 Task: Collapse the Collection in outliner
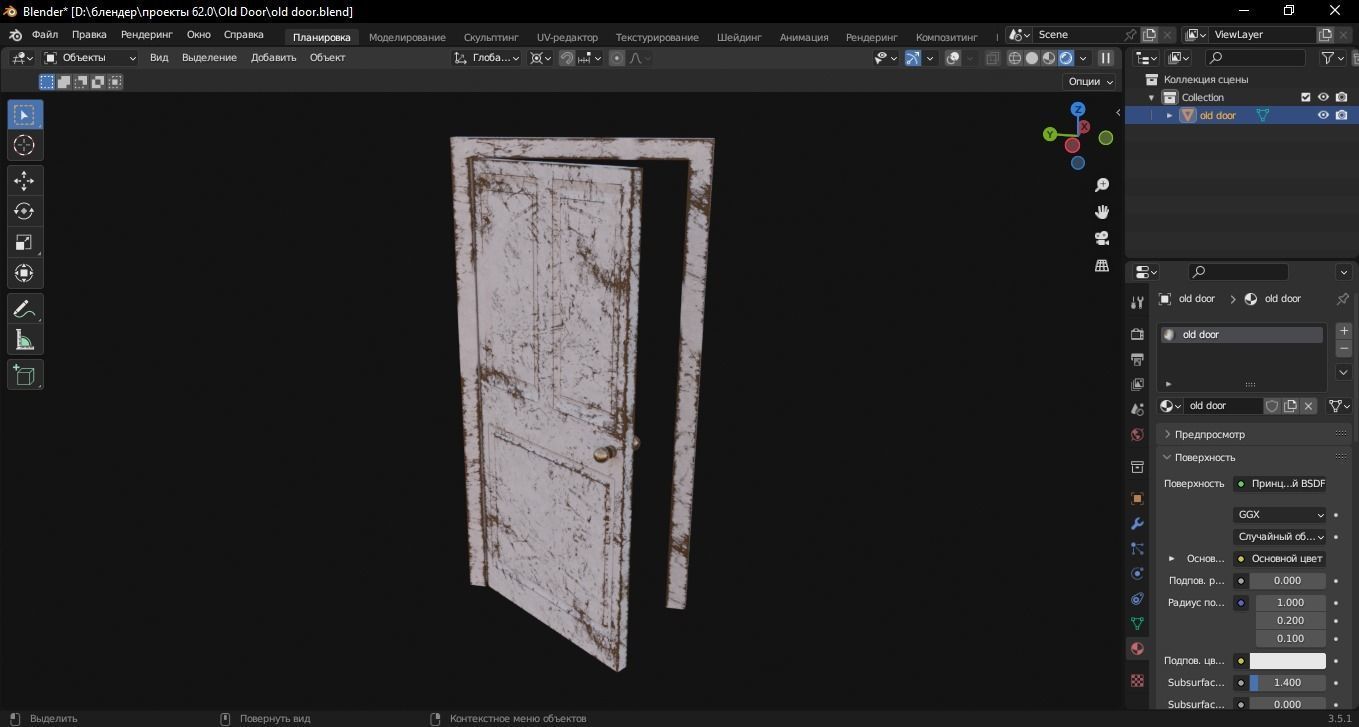[x=1152, y=97]
